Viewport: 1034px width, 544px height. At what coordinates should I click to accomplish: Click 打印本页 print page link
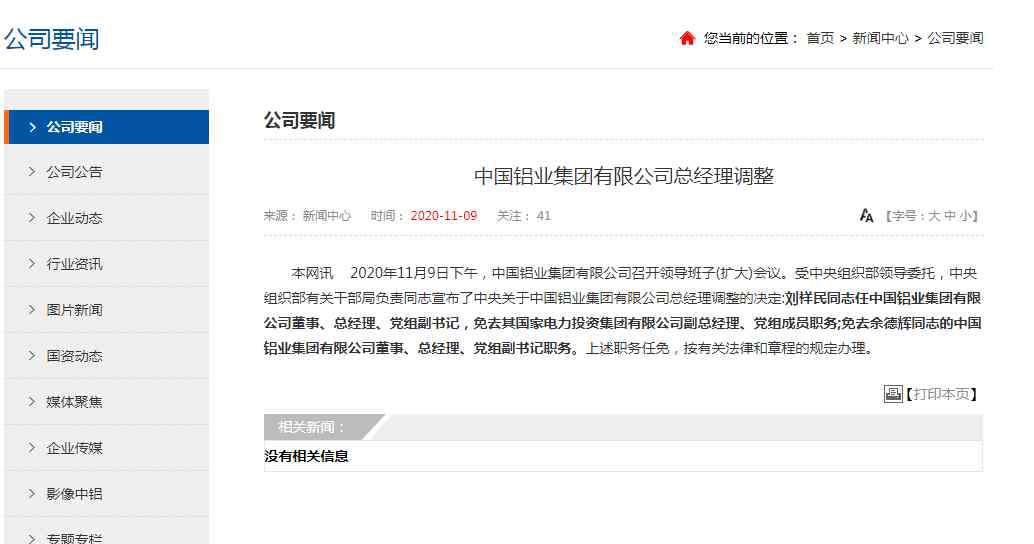click(942, 394)
